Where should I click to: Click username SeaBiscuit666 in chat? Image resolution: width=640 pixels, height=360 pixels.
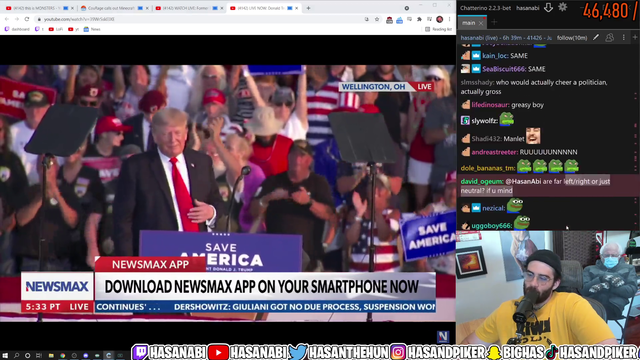tap(504, 69)
